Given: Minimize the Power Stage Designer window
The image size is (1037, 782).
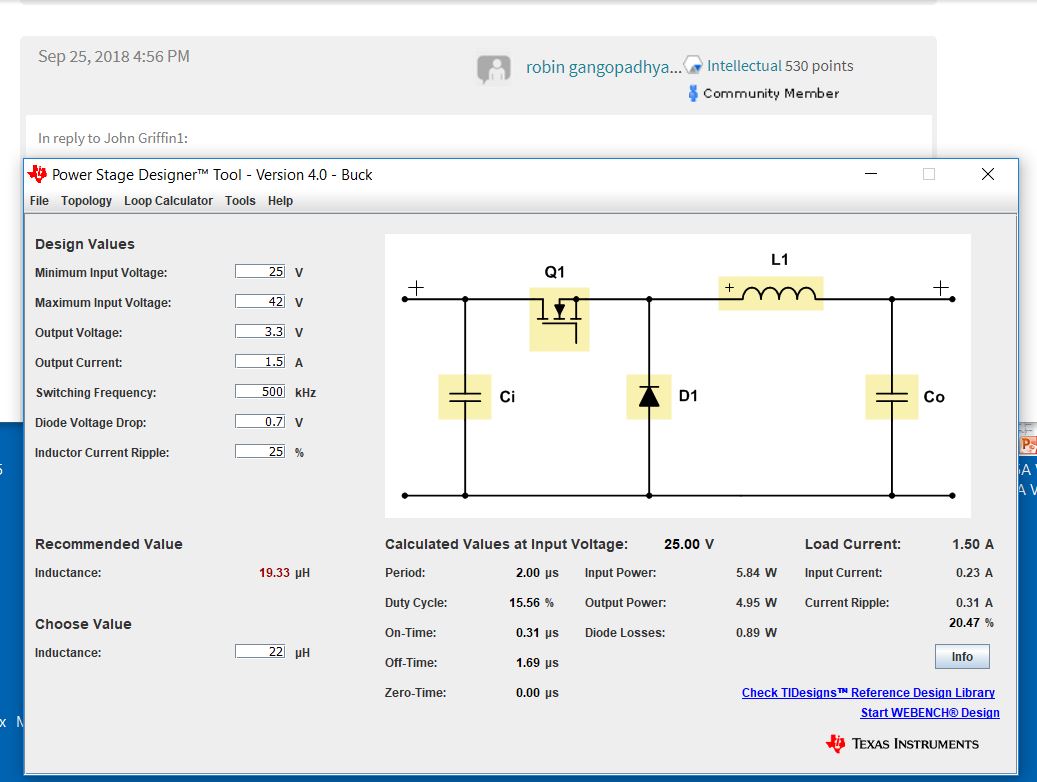Looking at the screenshot, I should (871, 174).
